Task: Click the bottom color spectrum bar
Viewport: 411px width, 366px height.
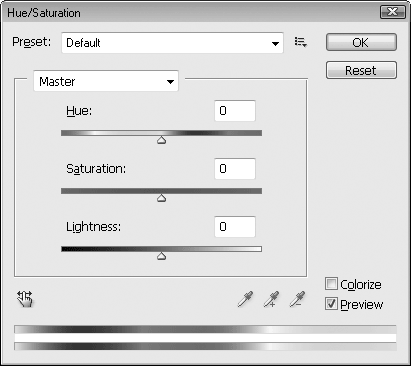Action: [x=205, y=346]
